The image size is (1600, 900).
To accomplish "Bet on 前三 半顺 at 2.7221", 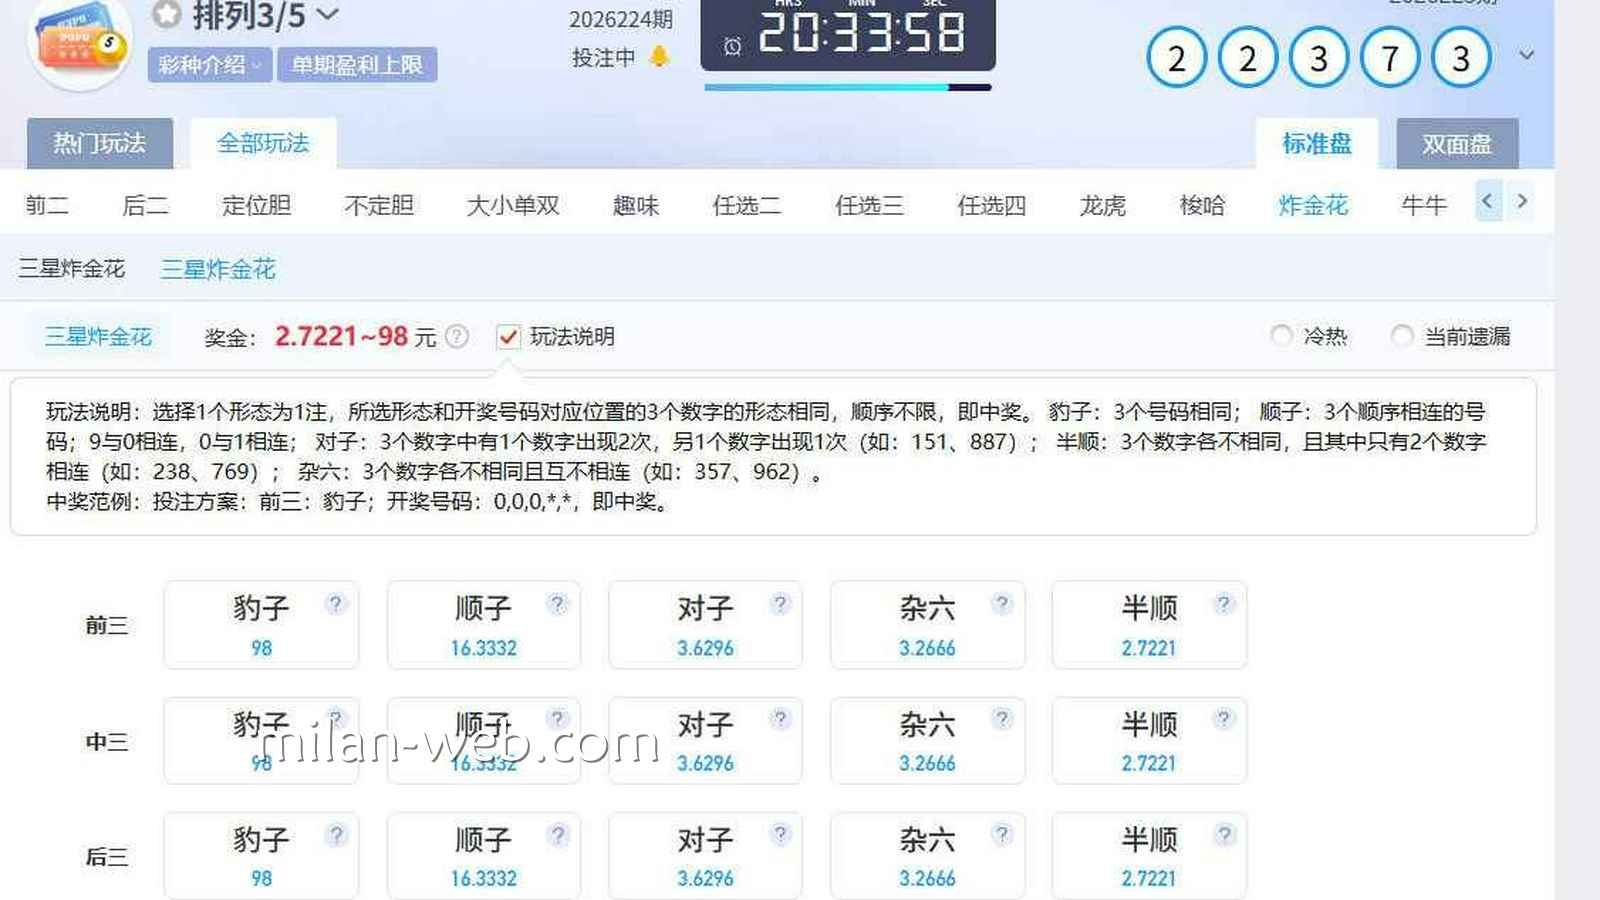I will [1150, 625].
